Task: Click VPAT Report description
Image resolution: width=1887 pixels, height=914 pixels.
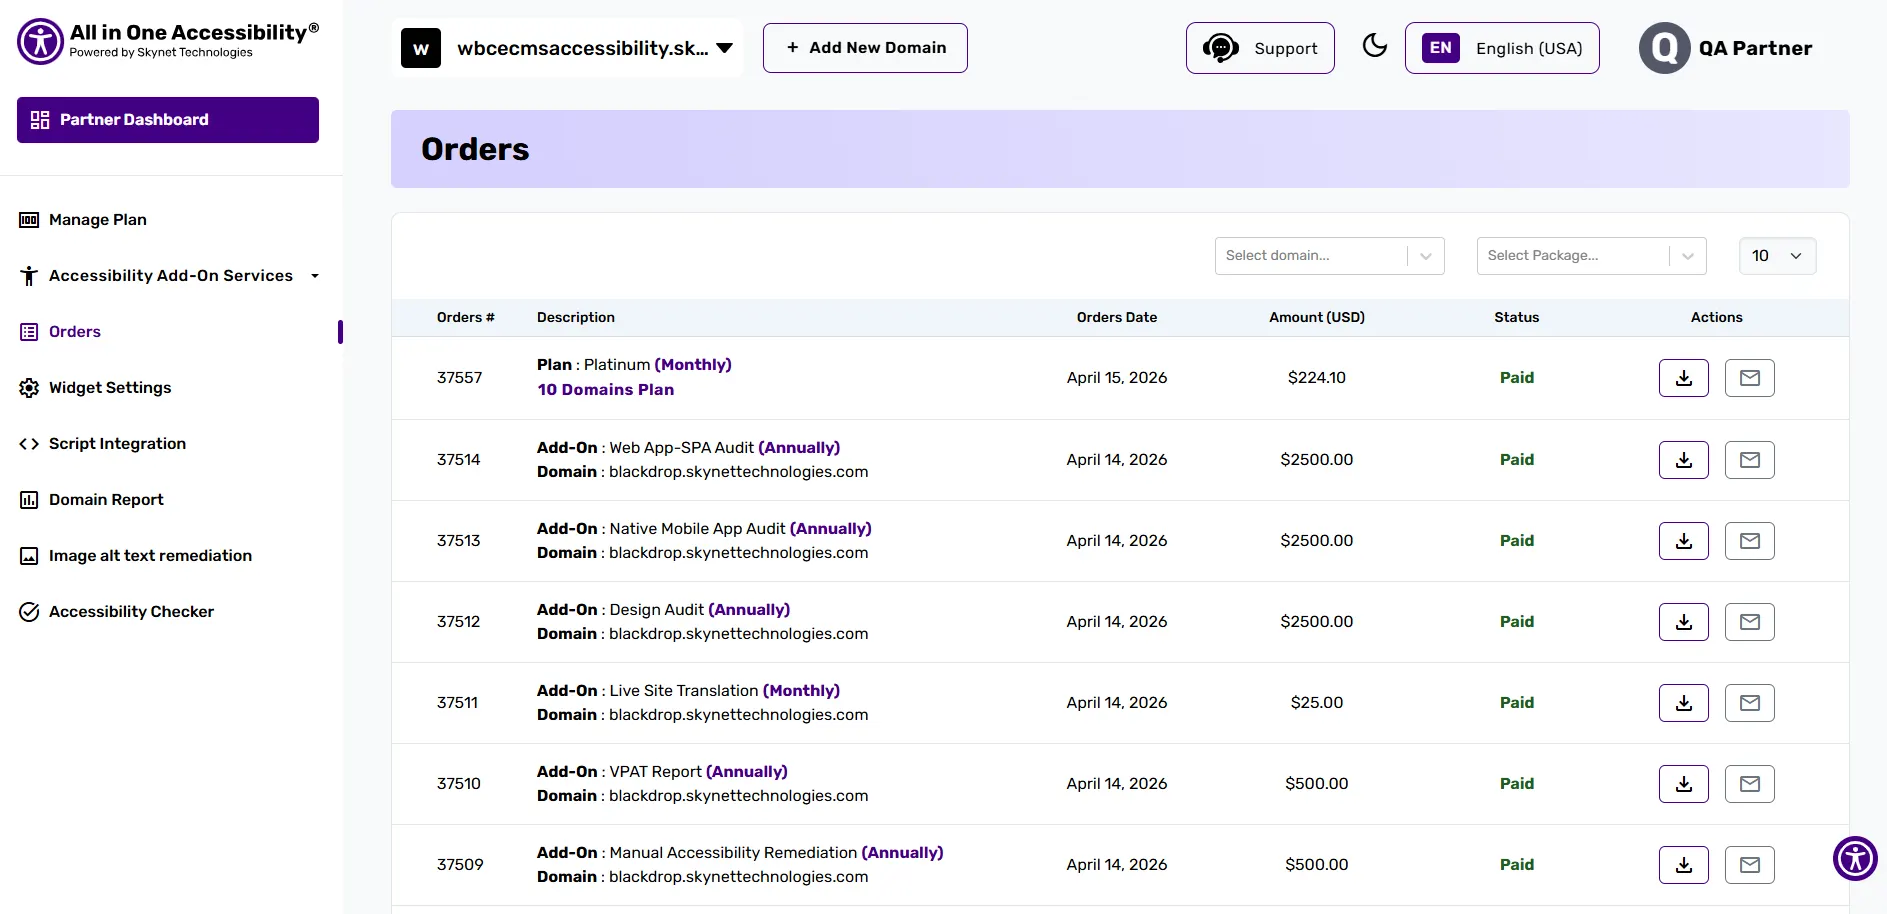Action: click(x=656, y=772)
